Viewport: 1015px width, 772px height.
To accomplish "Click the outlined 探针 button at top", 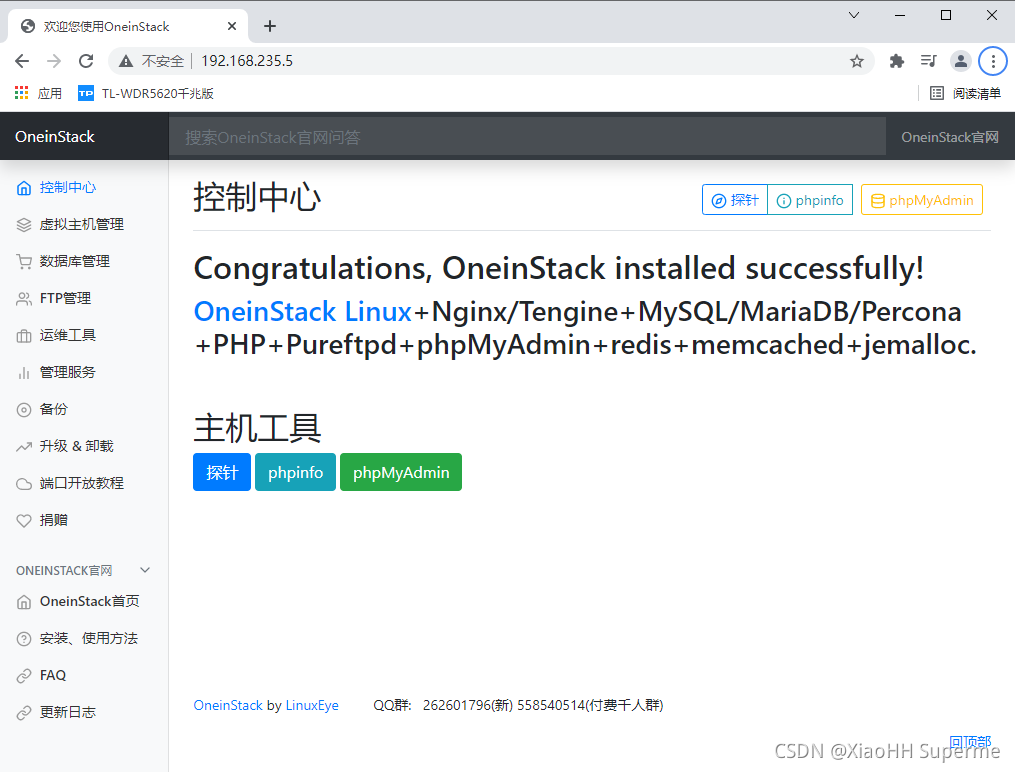I will [x=735, y=200].
